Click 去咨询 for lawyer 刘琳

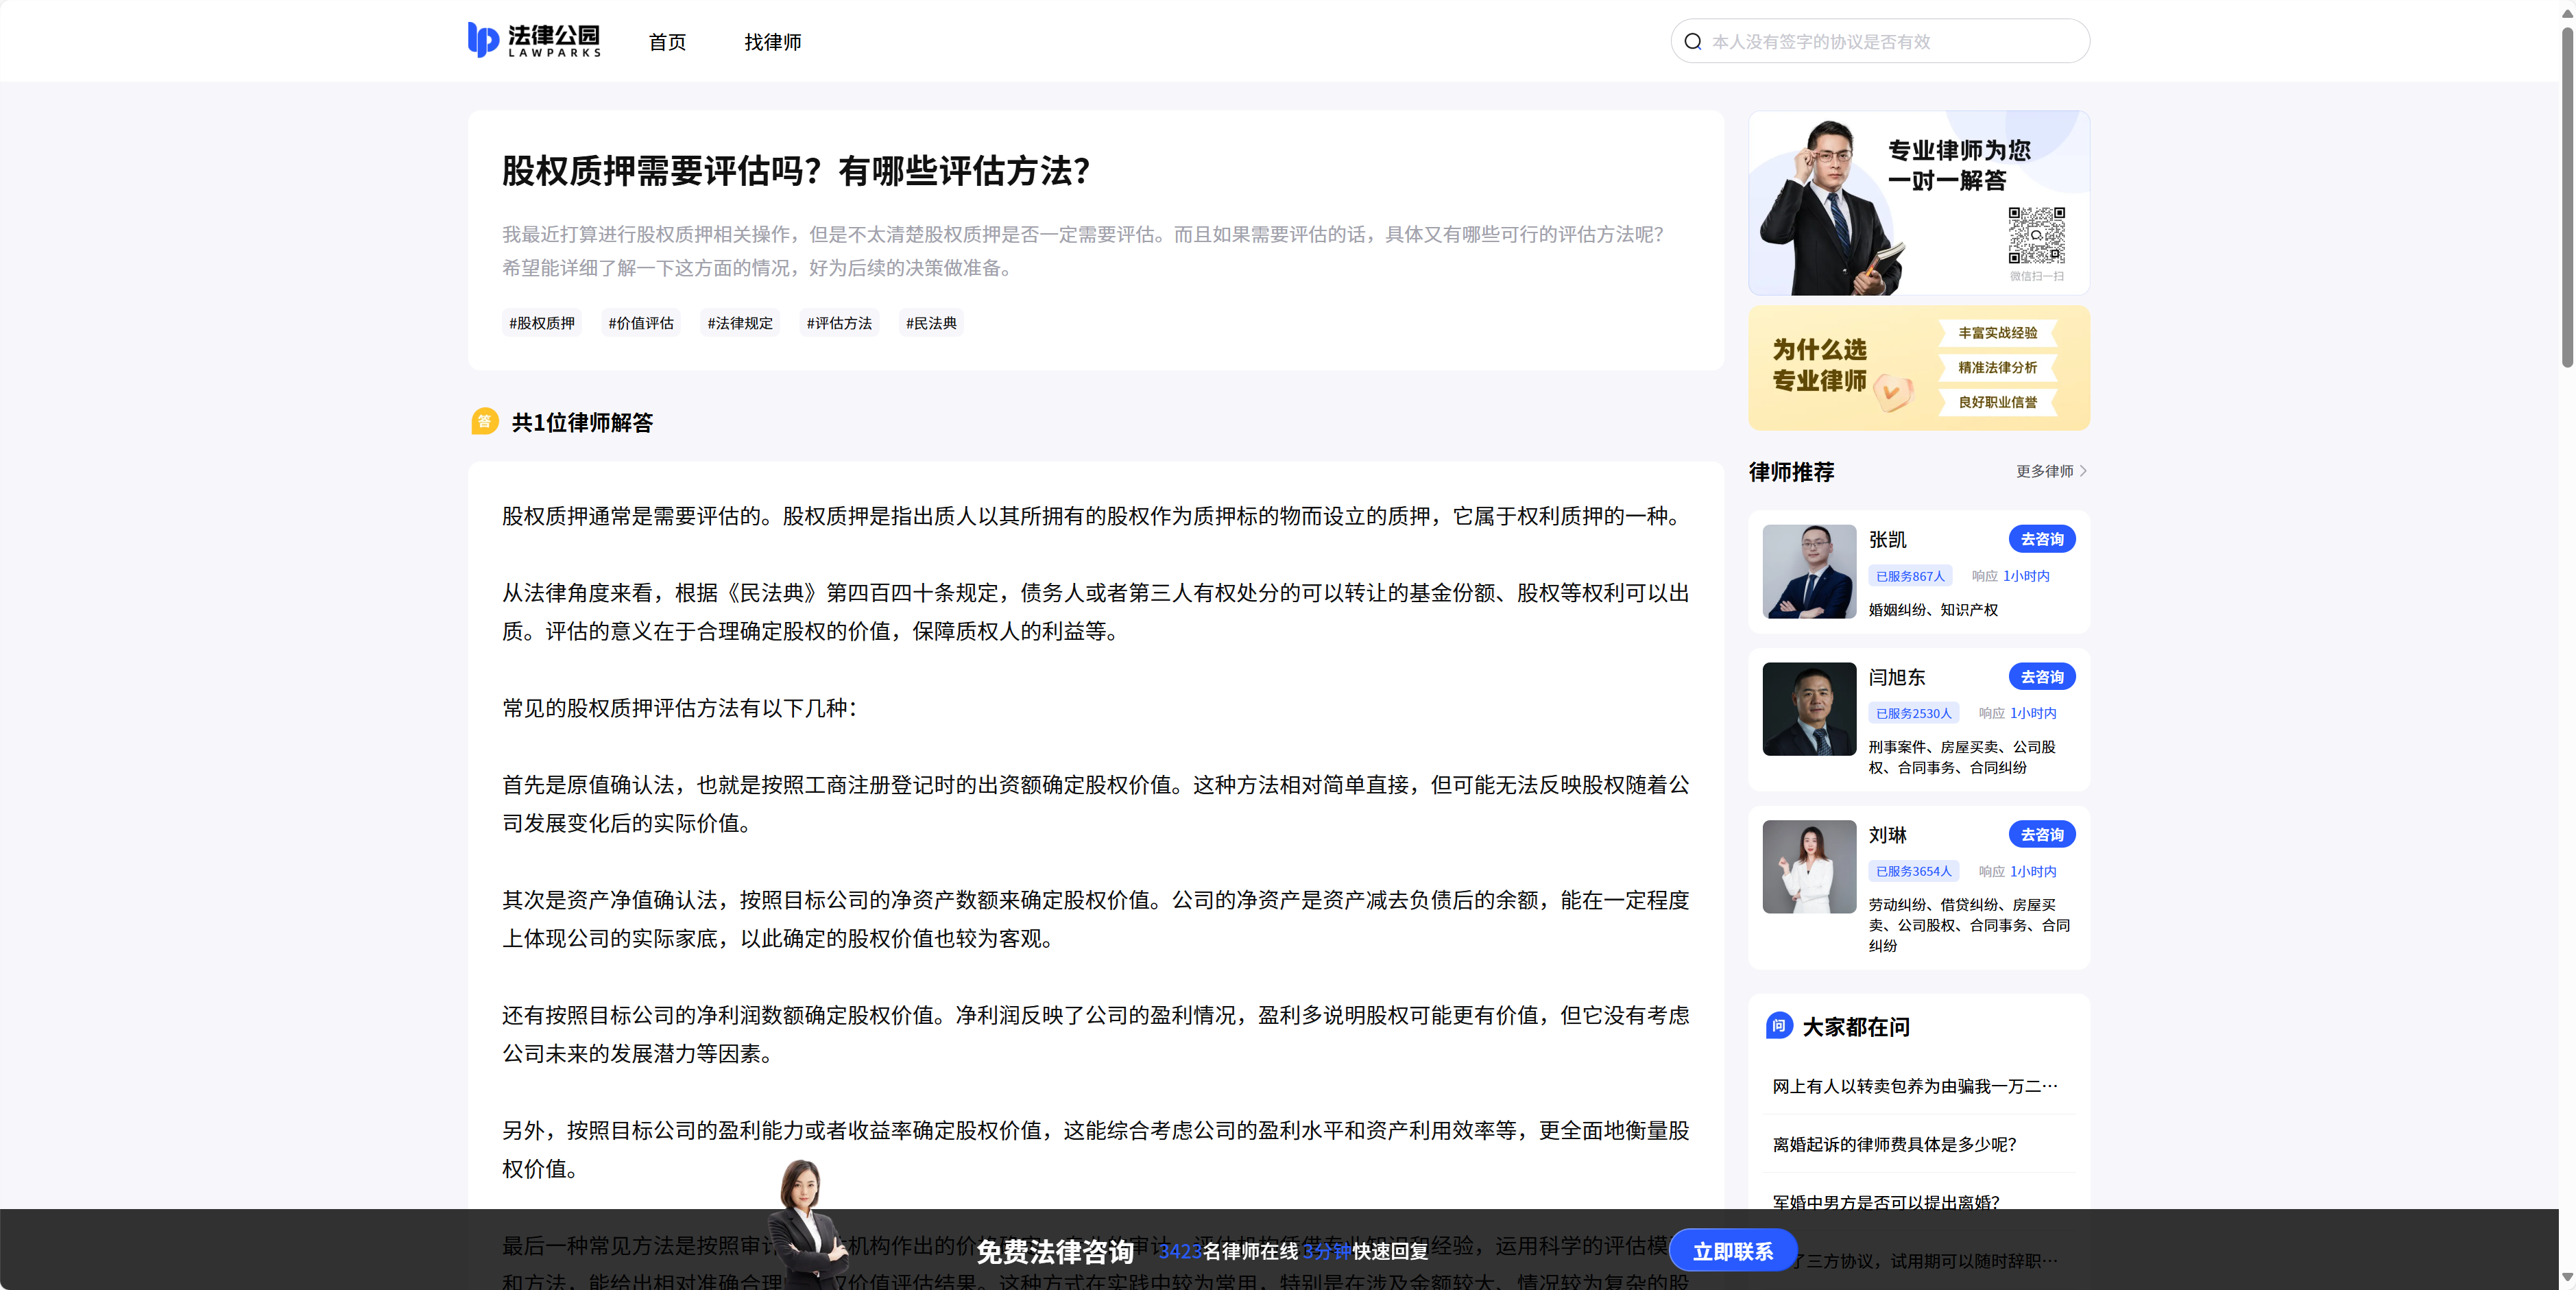[x=2041, y=835]
